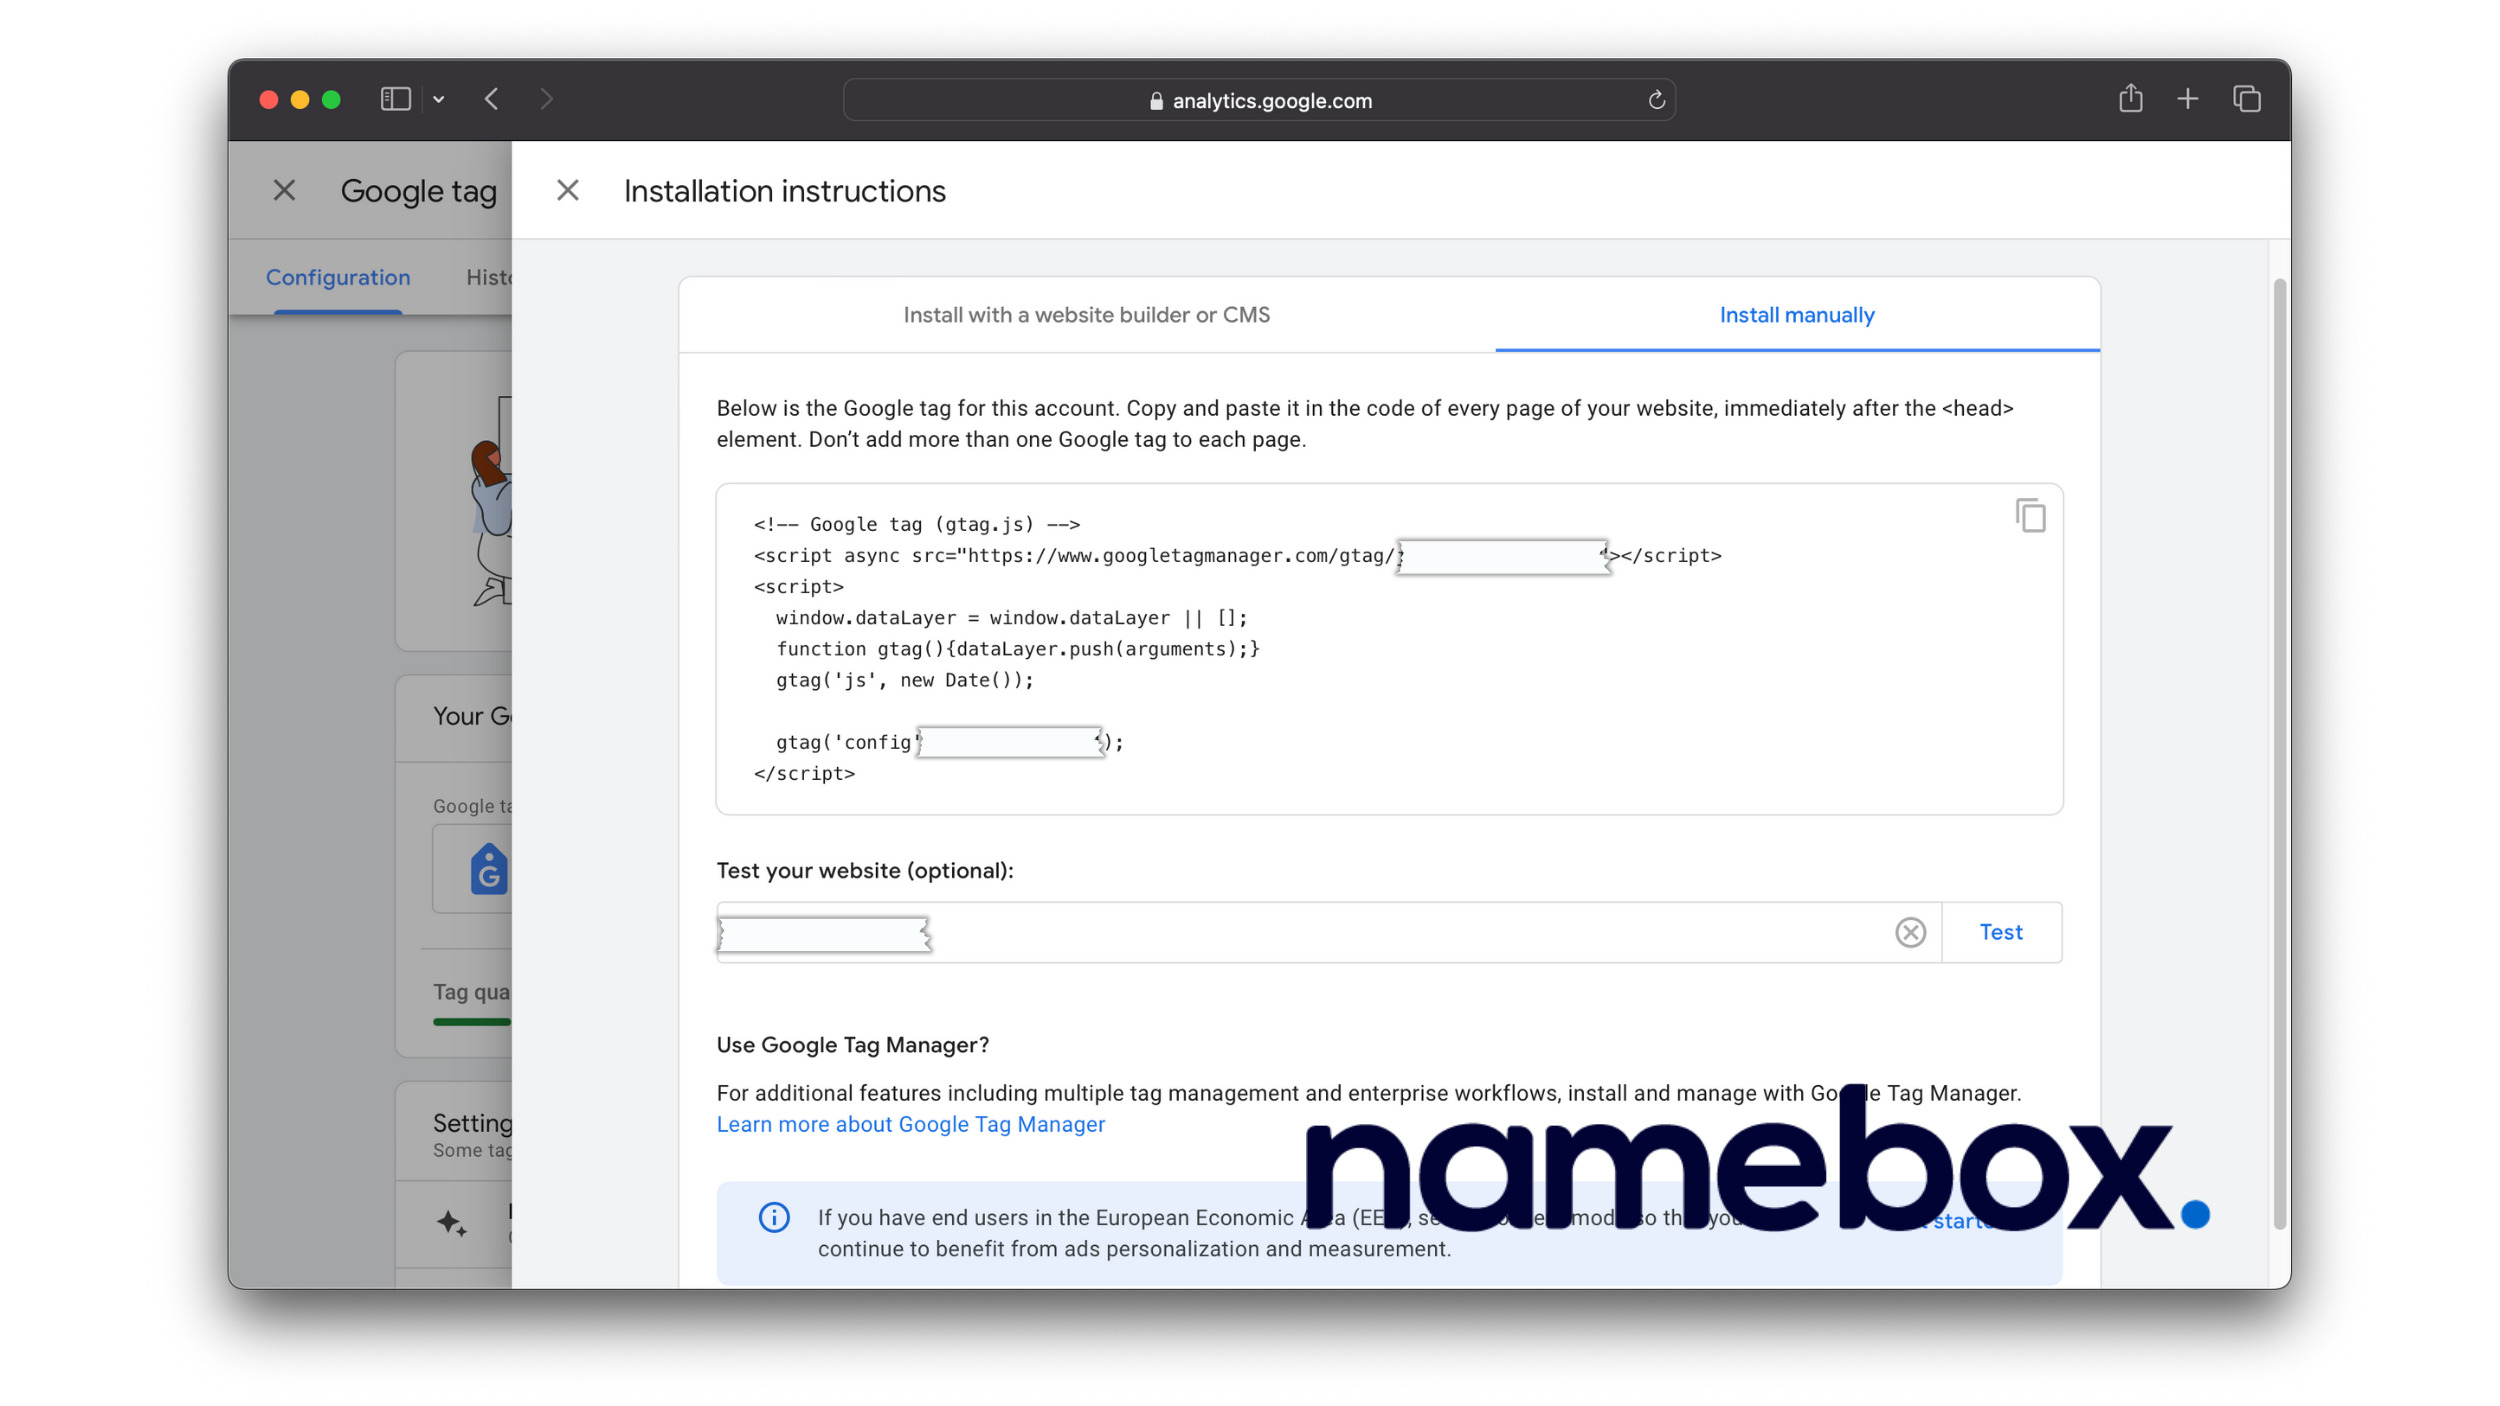
Task: Show the tab overview
Action: 2246,99
